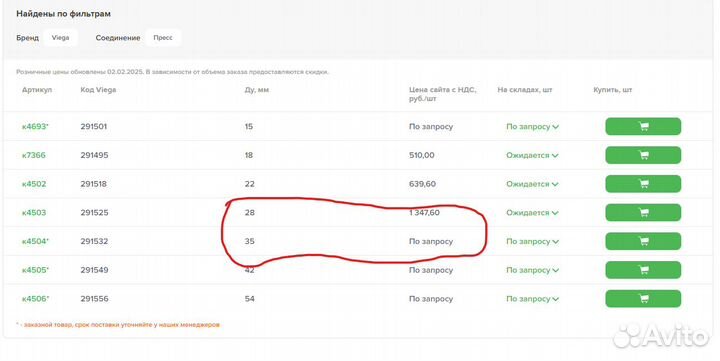This screenshot has width=720, height=361.
Task: Expand stock 'По запросу' for к4505
Action: (532, 270)
